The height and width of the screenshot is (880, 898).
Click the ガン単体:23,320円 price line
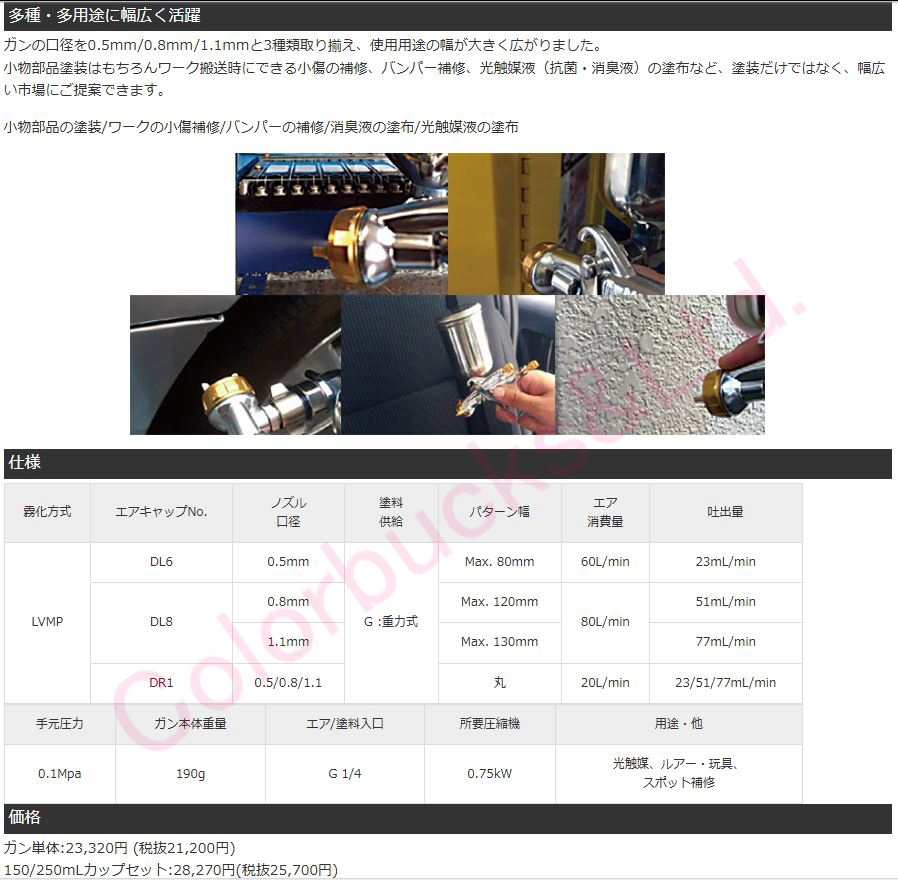point(120,848)
